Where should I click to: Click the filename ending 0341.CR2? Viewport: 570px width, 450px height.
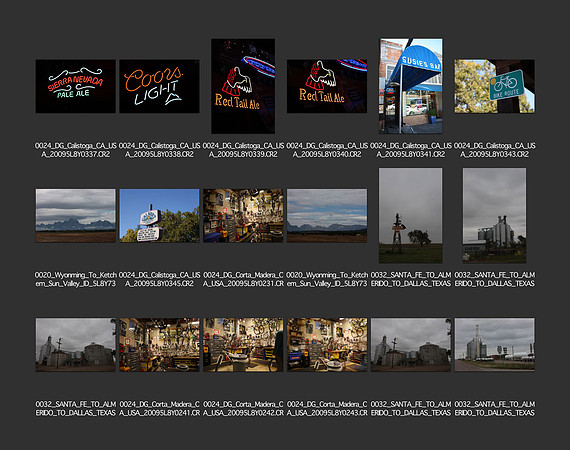tap(411, 150)
